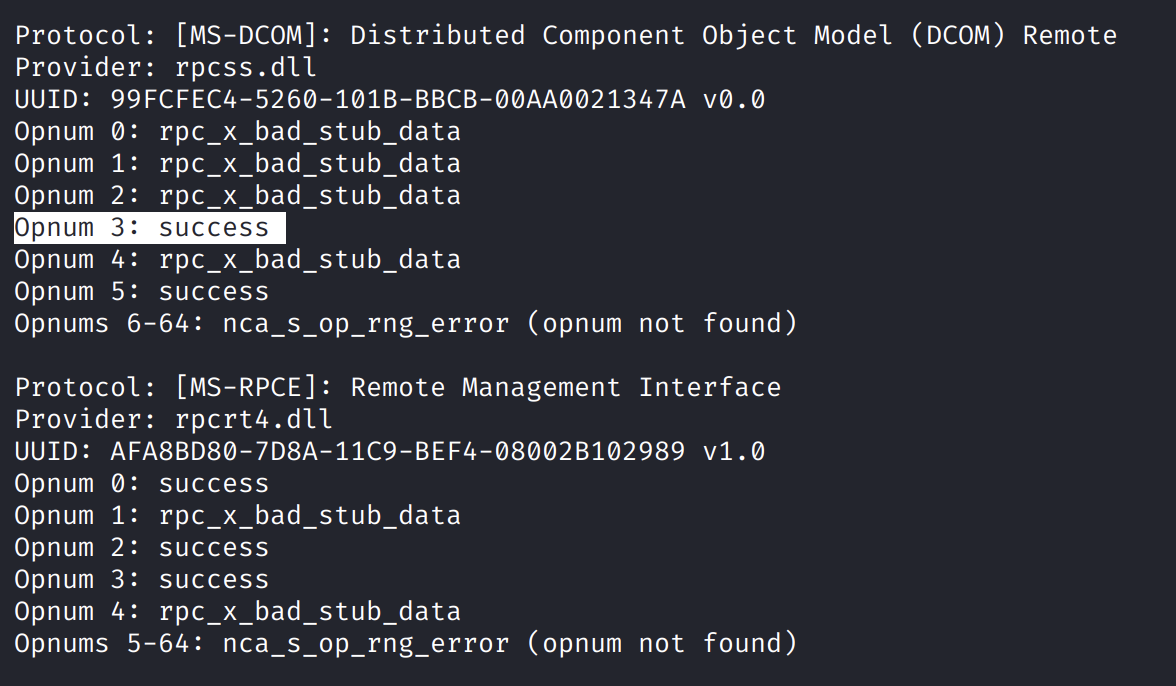Click the "Opnum 2: success" line
Screen dimensions: 1176x686
pos(142,548)
